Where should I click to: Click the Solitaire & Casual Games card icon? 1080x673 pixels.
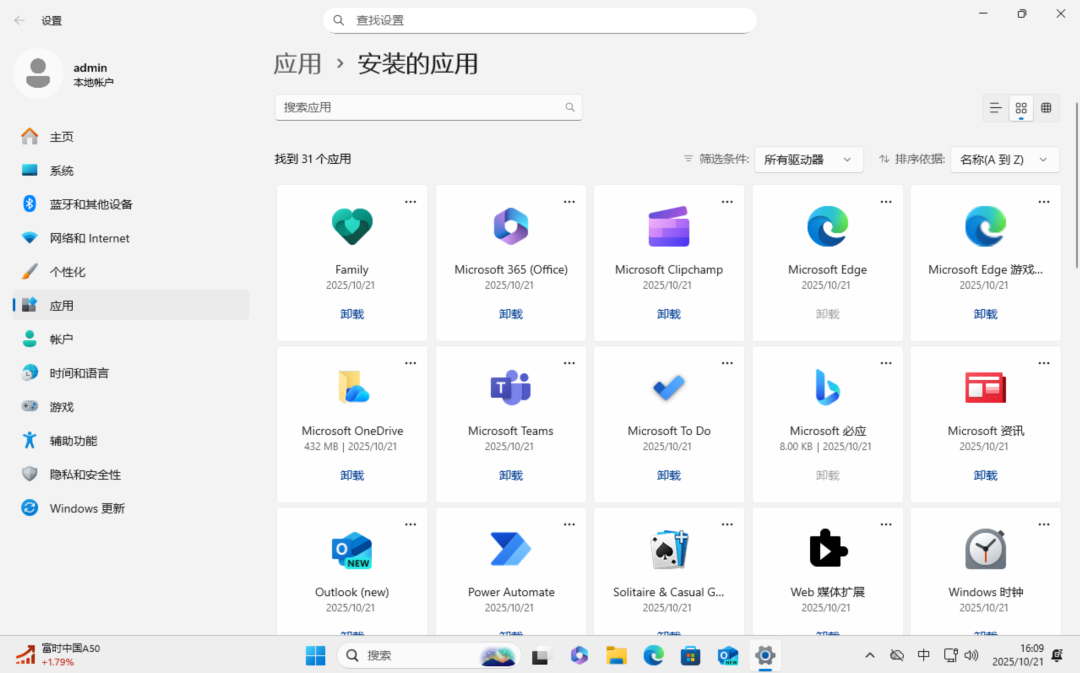point(669,549)
